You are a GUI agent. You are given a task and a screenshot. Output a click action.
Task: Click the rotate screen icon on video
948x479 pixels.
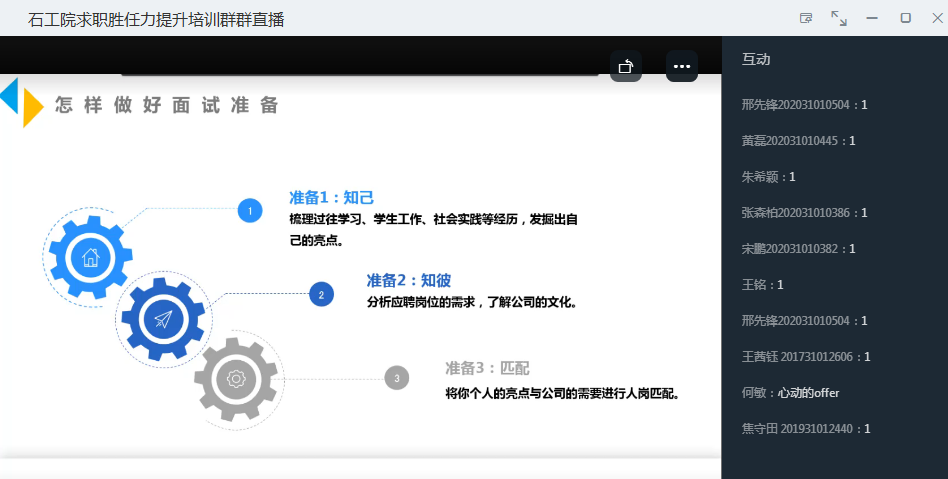(626, 66)
